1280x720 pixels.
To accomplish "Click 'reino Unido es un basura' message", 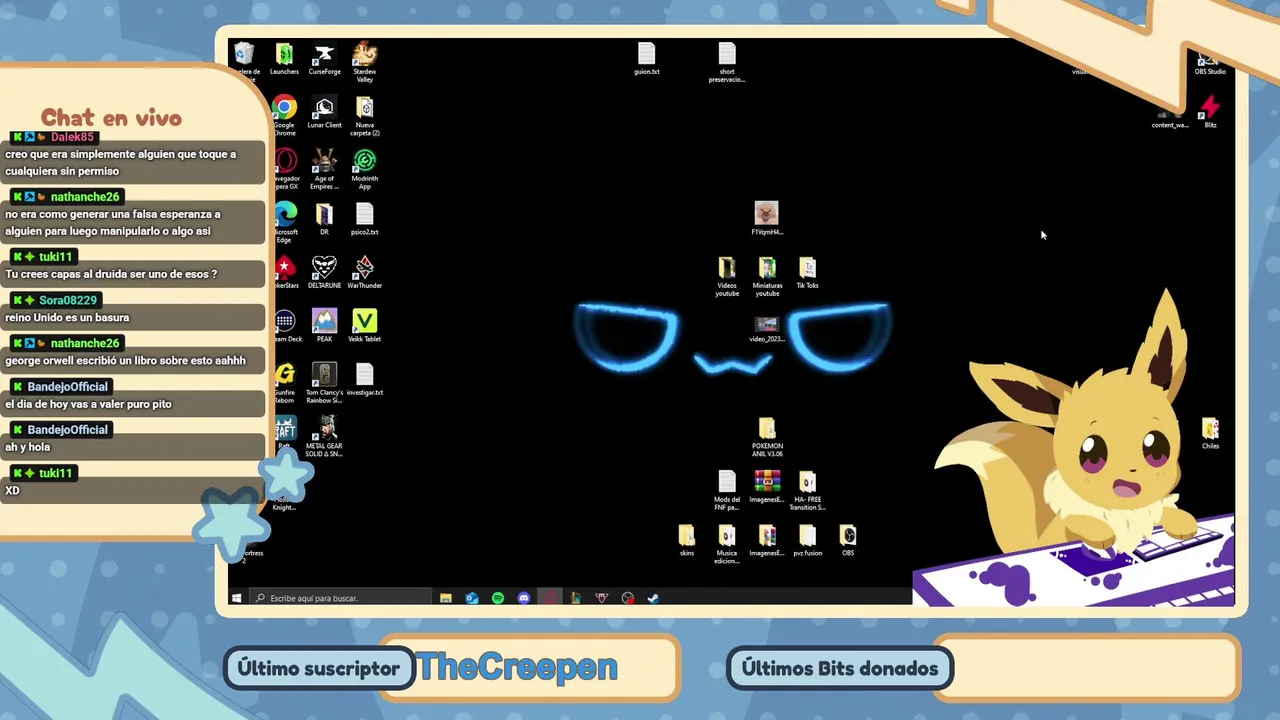I will [67, 317].
